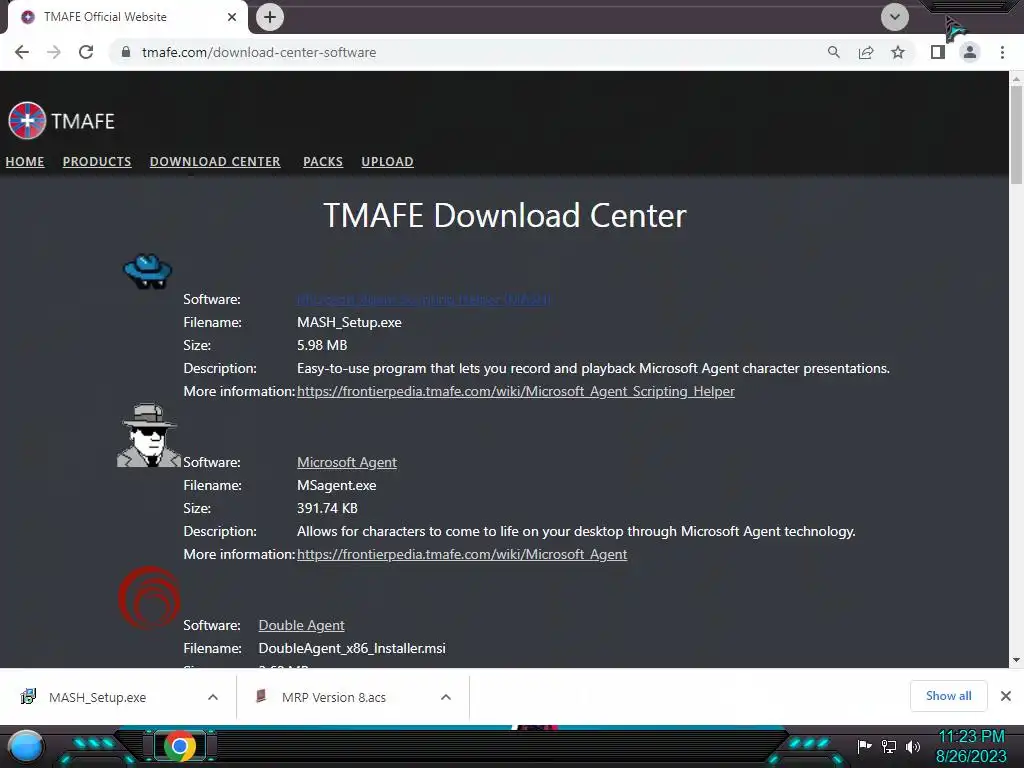Close the TMAFE Official Website tab

[232, 17]
